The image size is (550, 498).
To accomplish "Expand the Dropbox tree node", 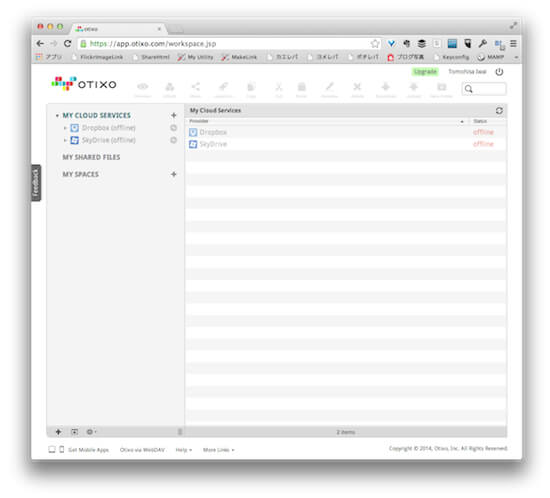I will click(x=65, y=128).
